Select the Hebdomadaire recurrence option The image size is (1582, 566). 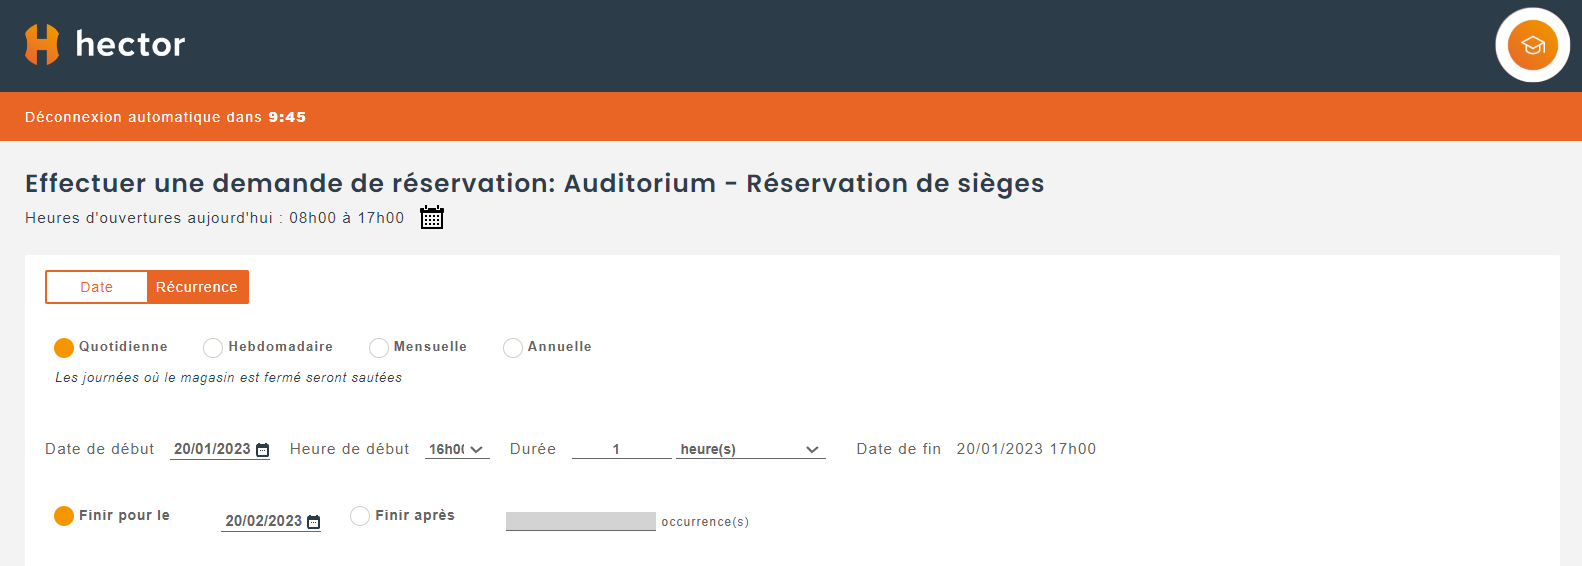213,347
